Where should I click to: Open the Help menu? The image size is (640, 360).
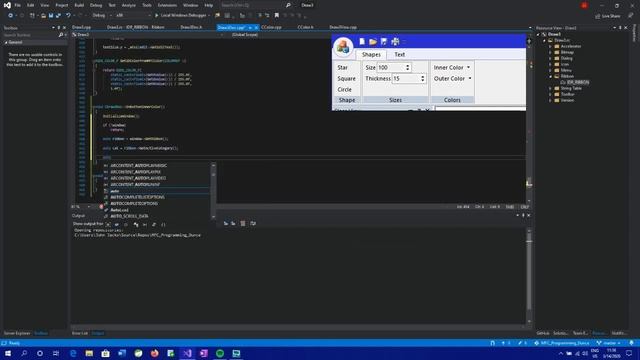pos(209,5)
